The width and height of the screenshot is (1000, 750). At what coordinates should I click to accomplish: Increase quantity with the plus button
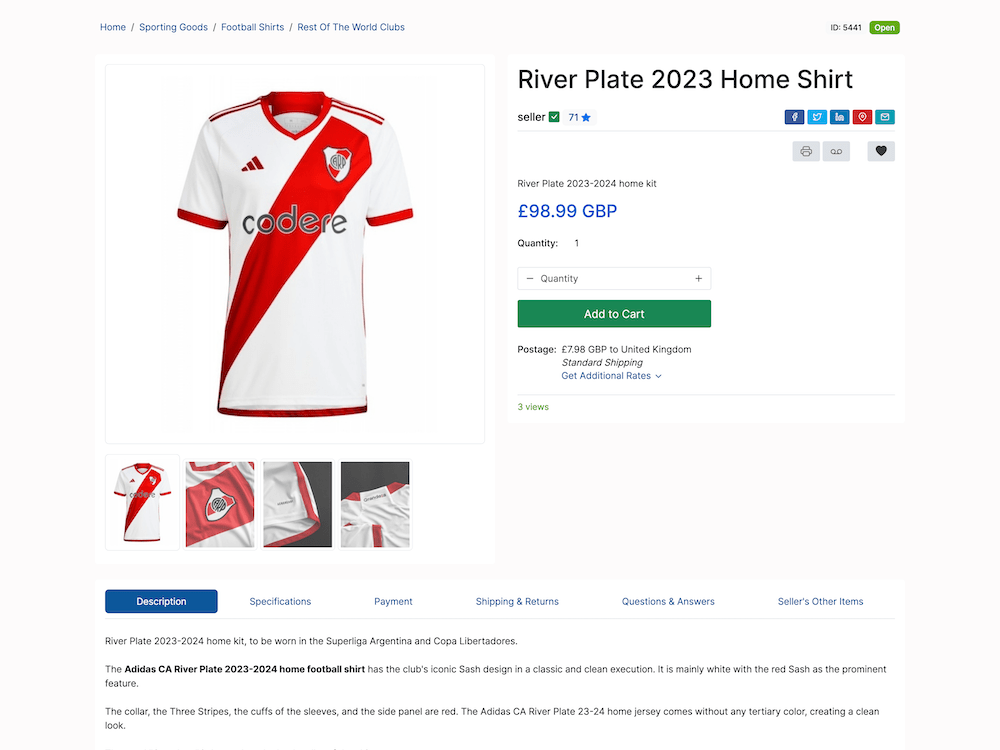(698, 279)
